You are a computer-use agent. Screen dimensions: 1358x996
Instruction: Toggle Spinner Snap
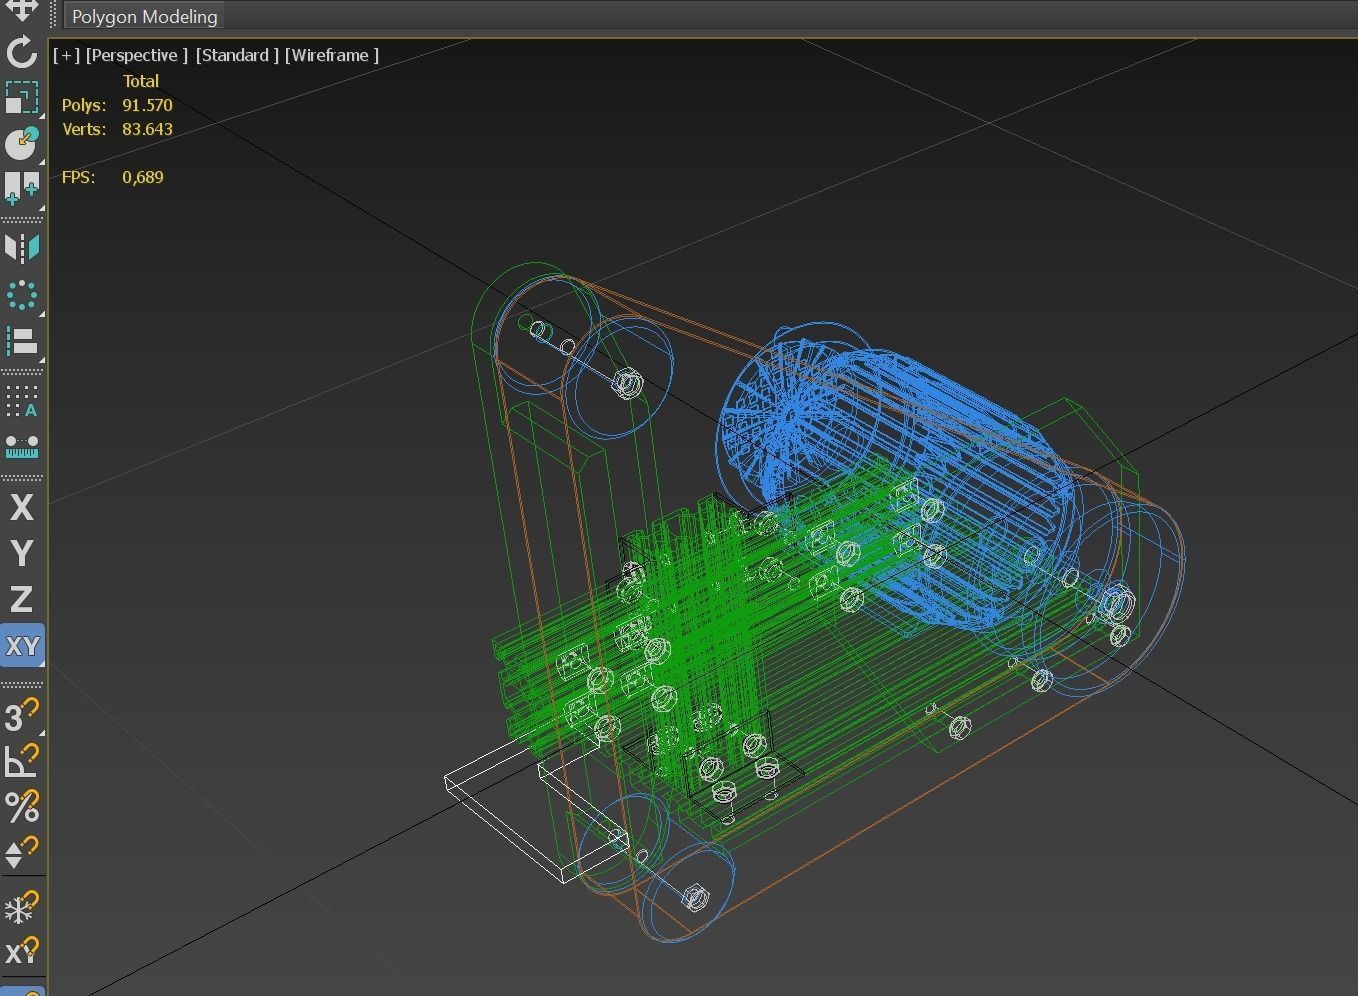(x=21, y=852)
